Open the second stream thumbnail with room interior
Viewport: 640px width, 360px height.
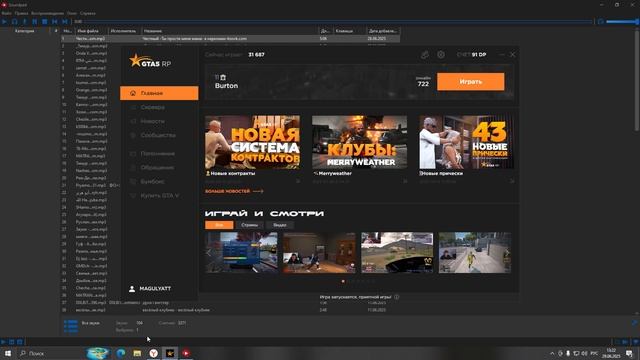(319, 253)
